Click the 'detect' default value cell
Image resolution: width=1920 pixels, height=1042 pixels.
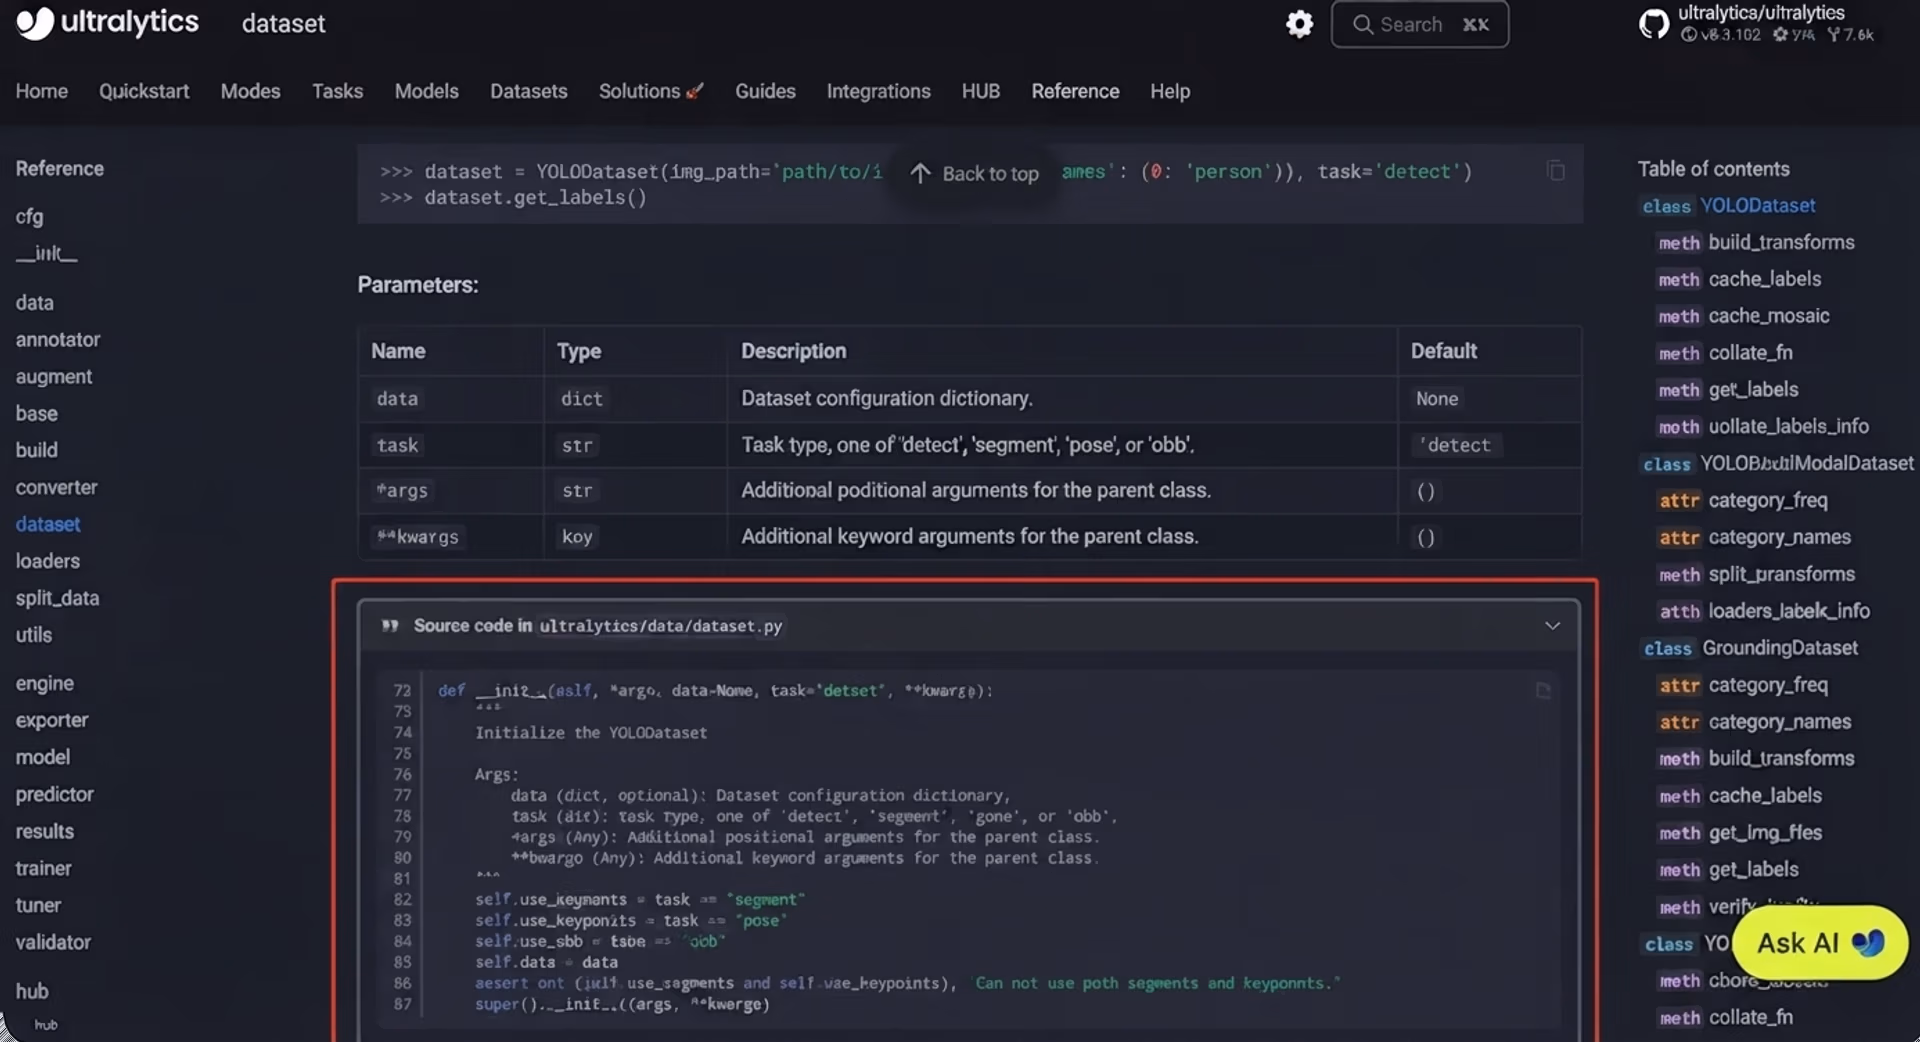click(x=1455, y=445)
